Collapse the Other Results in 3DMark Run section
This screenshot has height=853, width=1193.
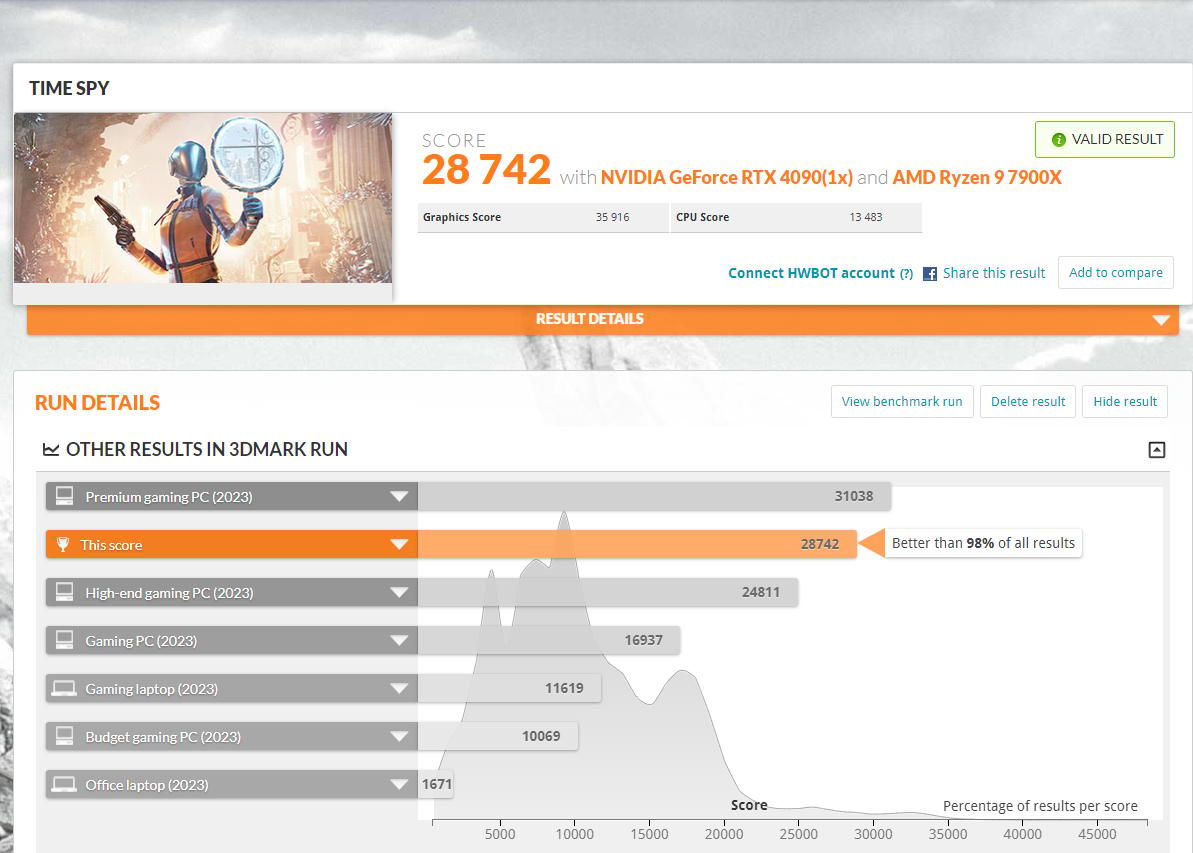point(1156,450)
